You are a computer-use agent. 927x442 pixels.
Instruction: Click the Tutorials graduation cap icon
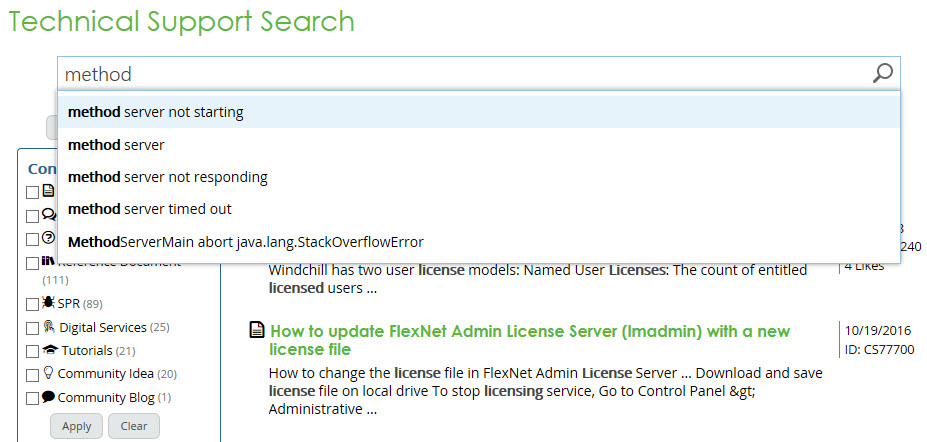49,350
